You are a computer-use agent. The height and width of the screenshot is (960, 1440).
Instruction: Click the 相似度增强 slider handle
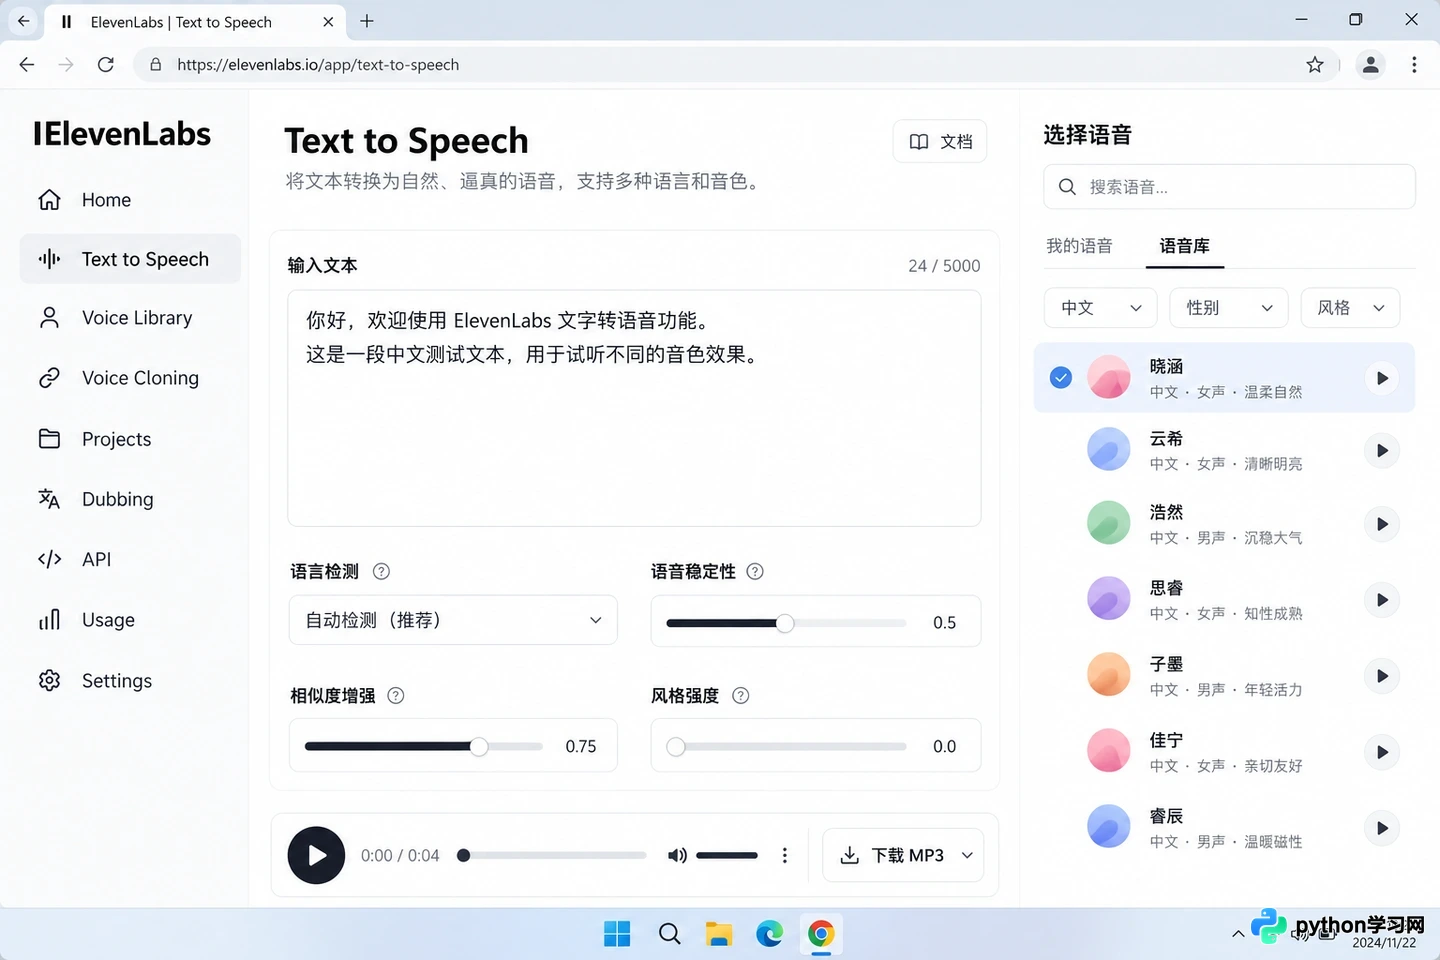point(480,747)
